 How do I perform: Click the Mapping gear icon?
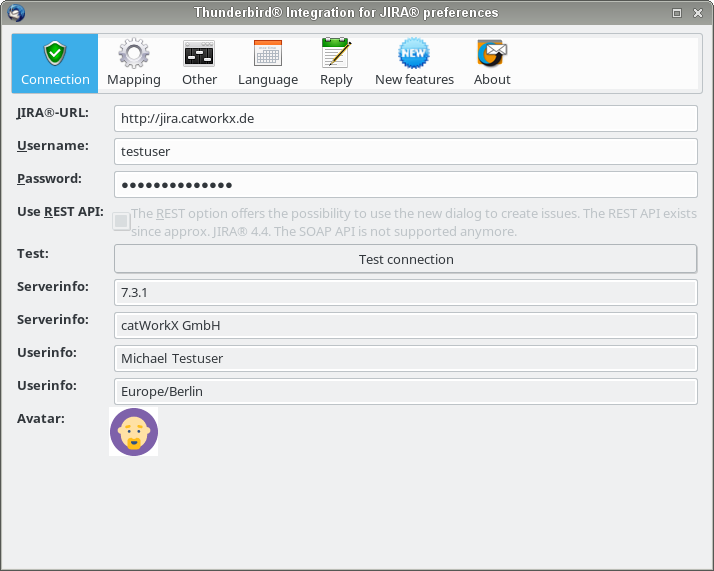pyautogui.click(x=134, y=53)
